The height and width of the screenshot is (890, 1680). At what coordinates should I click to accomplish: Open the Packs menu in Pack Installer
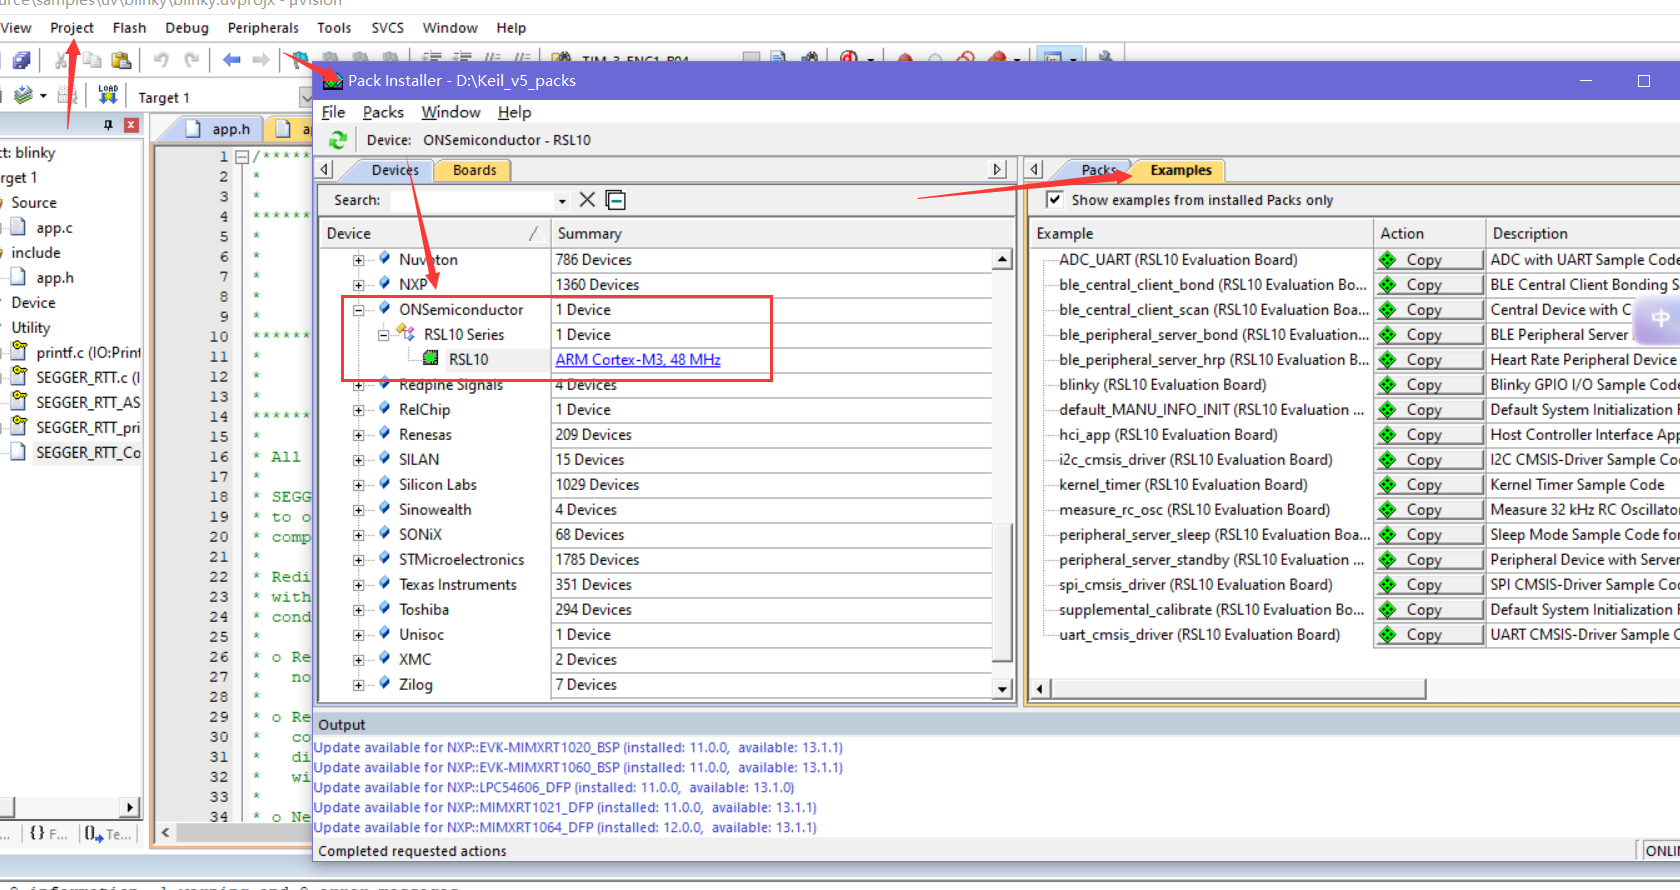[x=383, y=112]
